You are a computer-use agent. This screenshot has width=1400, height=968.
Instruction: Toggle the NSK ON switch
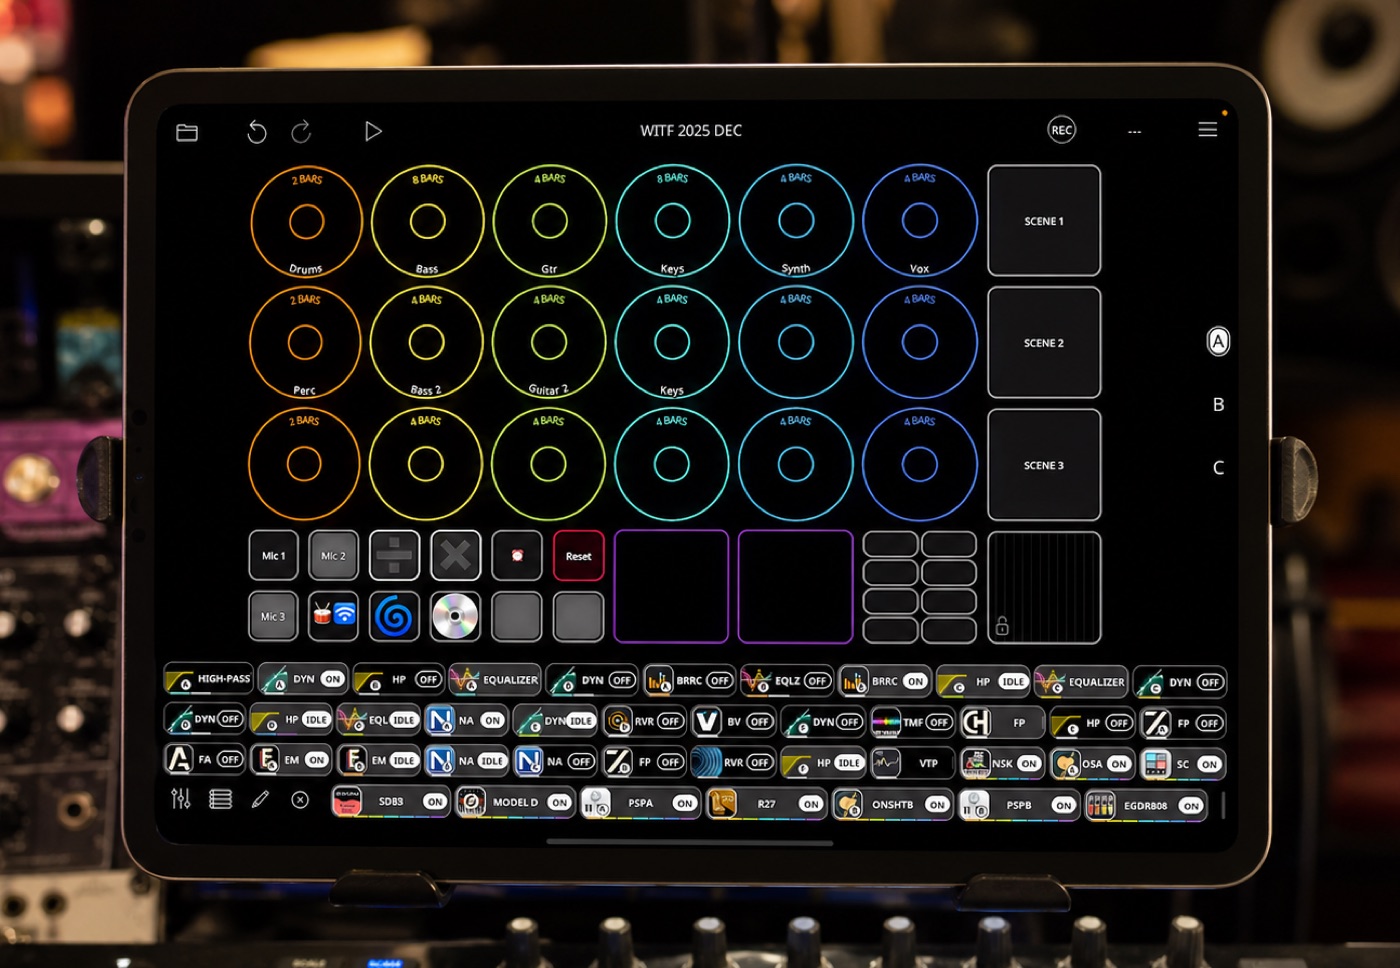(x=1028, y=764)
